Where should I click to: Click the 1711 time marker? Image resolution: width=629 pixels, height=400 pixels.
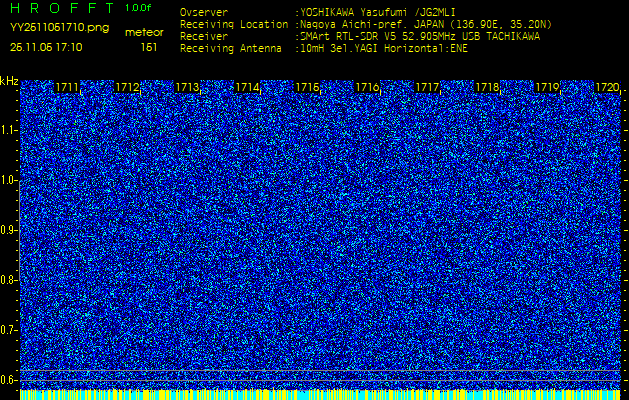(67, 88)
